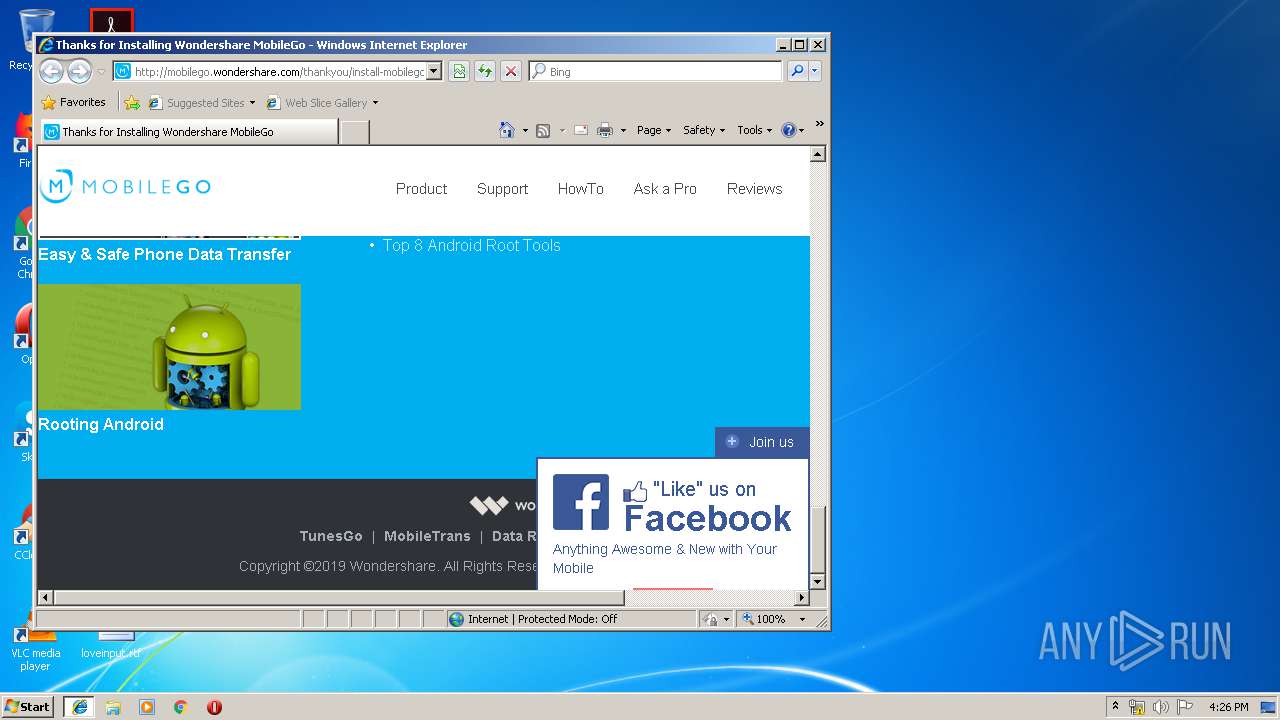
Task: Click the browser Forward arrow button
Action: [79, 71]
